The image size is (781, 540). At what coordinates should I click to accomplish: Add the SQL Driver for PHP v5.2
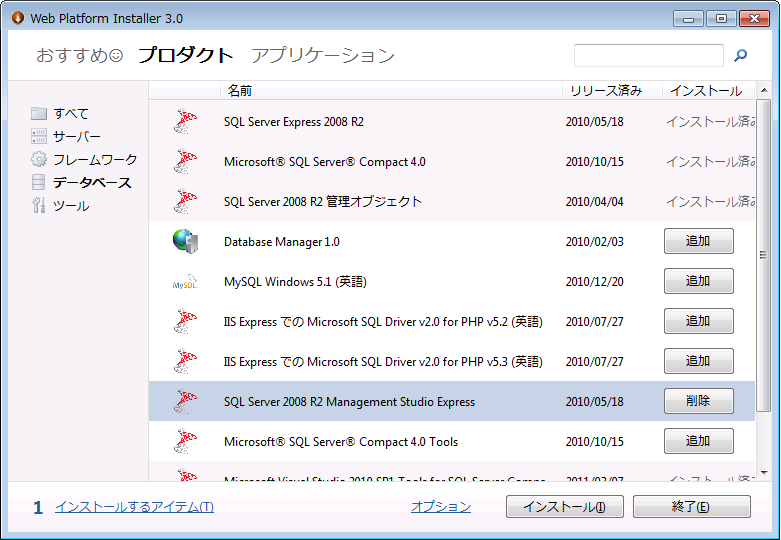click(x=698, y=321)
